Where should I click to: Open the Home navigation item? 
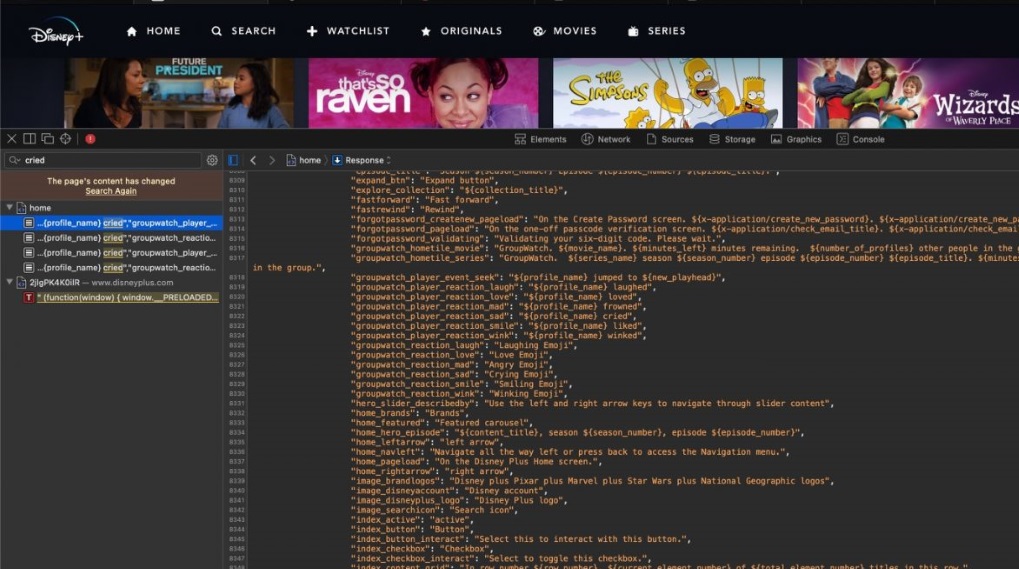(x=153, y=31)
